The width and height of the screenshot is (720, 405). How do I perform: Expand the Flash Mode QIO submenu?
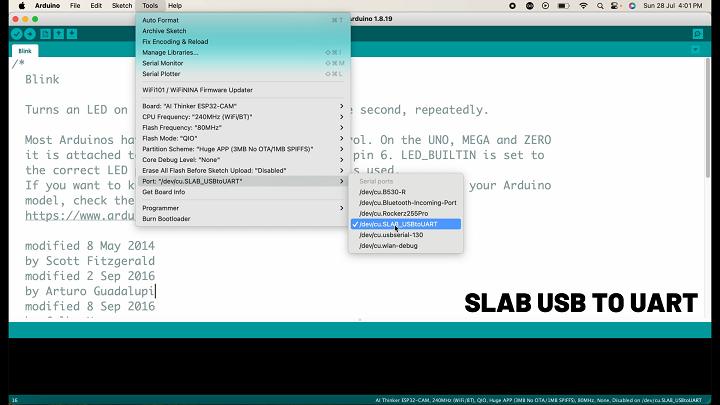click(x=242, y=138)
